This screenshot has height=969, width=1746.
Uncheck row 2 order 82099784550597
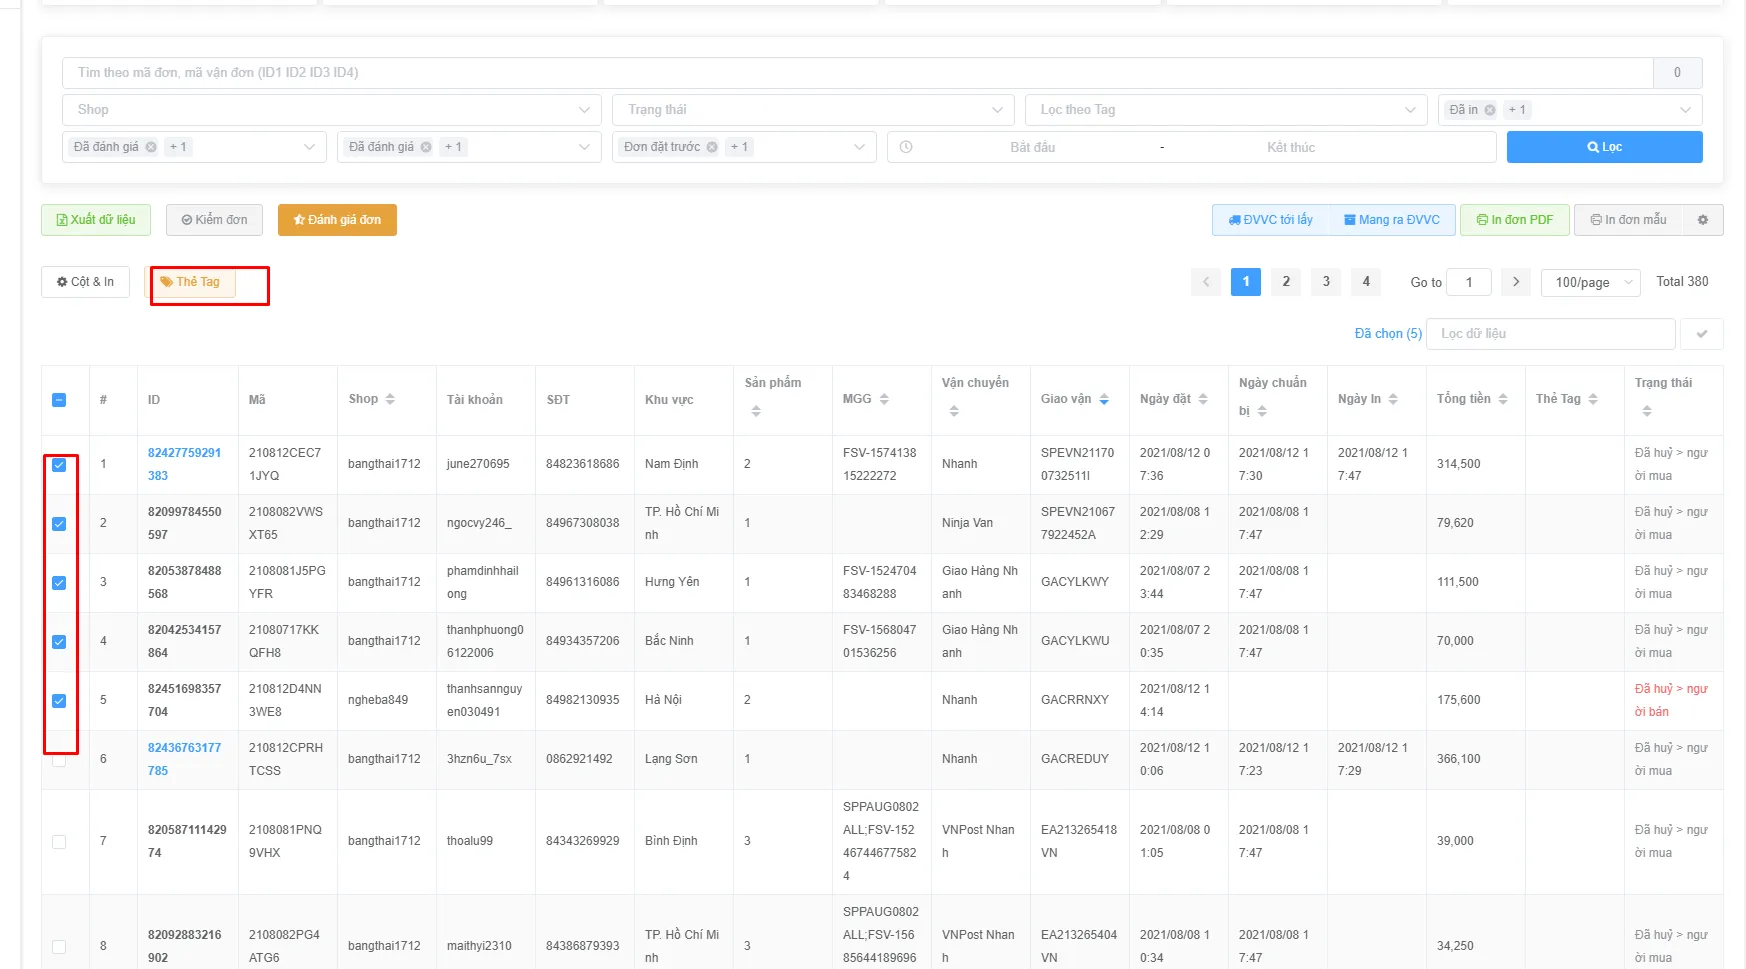[x=59, y=524]
